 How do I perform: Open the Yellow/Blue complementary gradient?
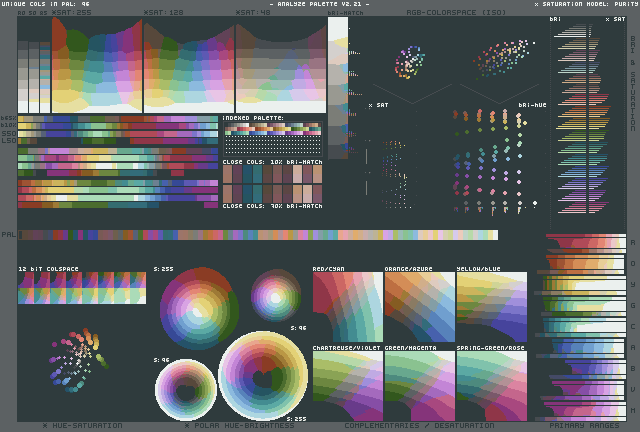491,307
